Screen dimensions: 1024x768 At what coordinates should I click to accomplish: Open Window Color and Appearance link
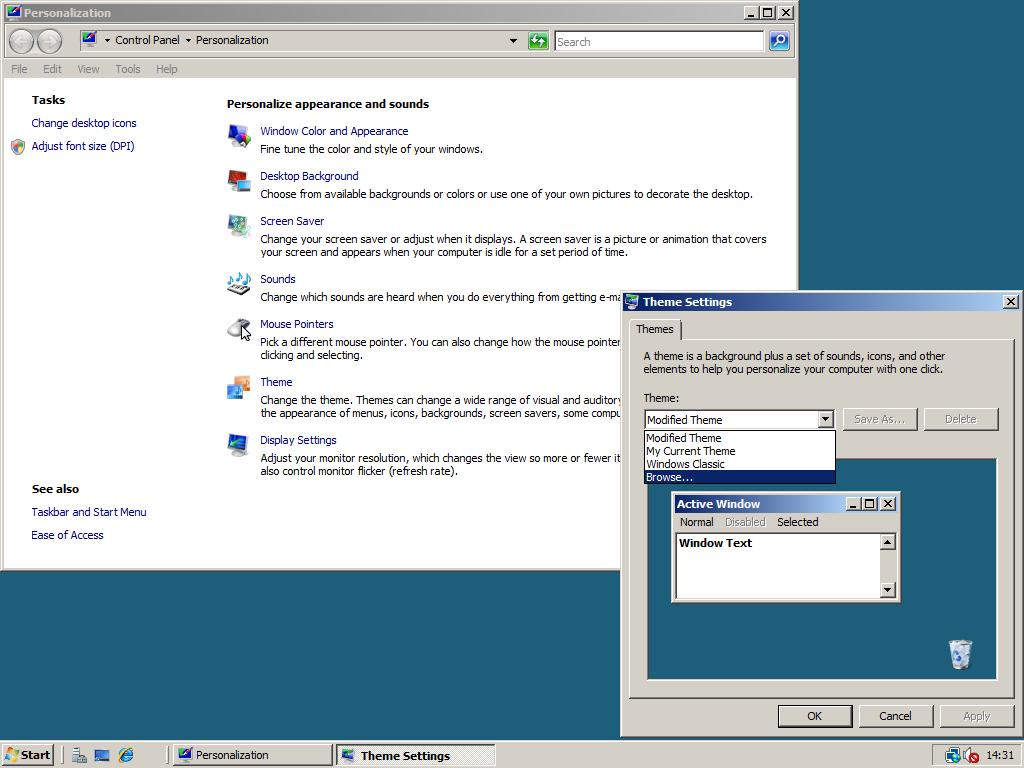coord(334,131)
